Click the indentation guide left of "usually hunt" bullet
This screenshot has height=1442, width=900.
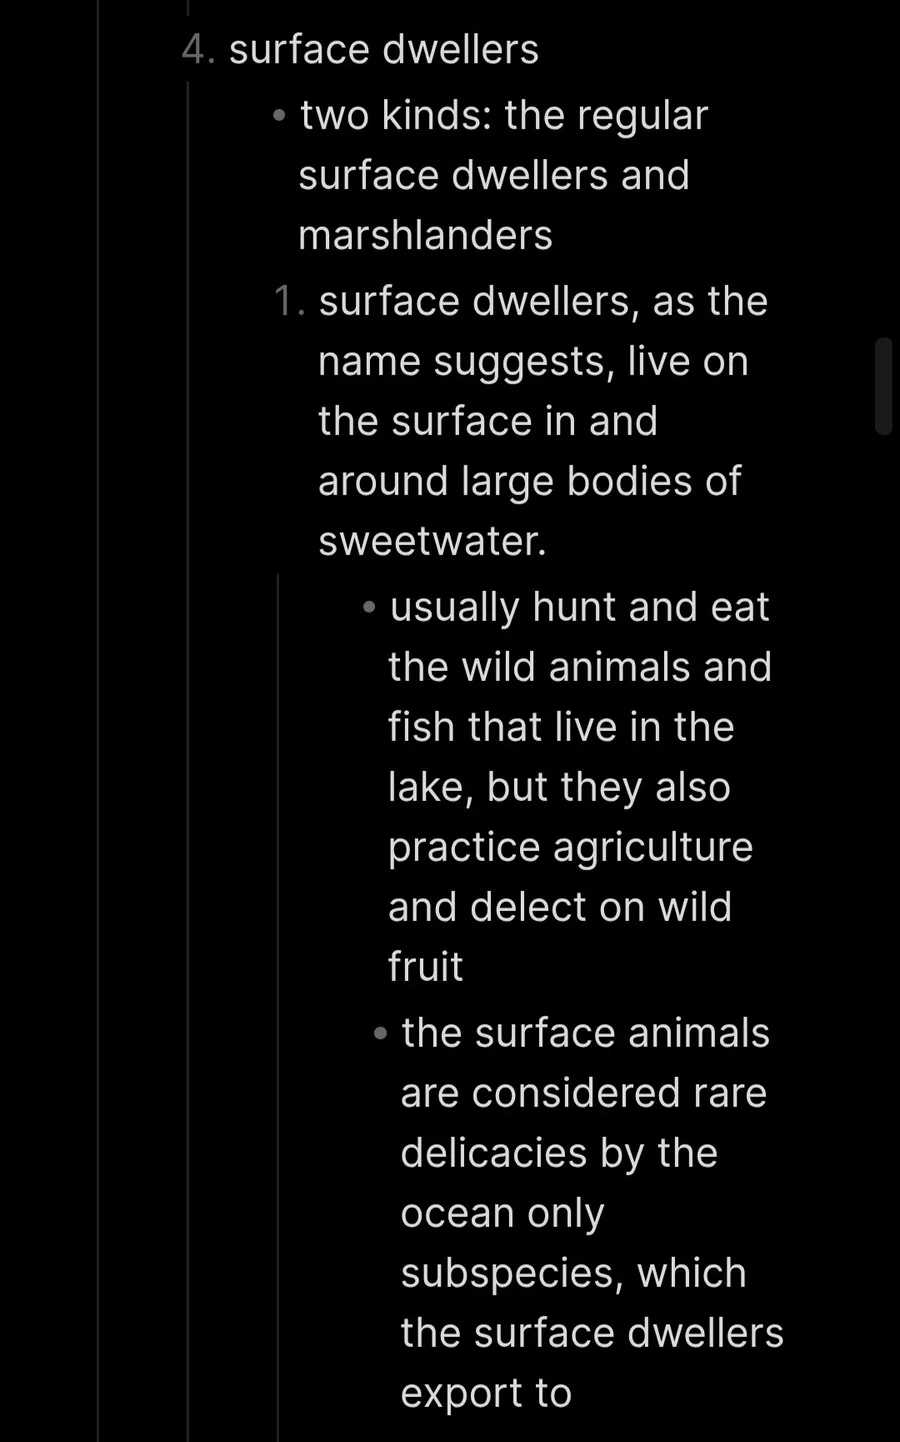tap(278, 1000)
